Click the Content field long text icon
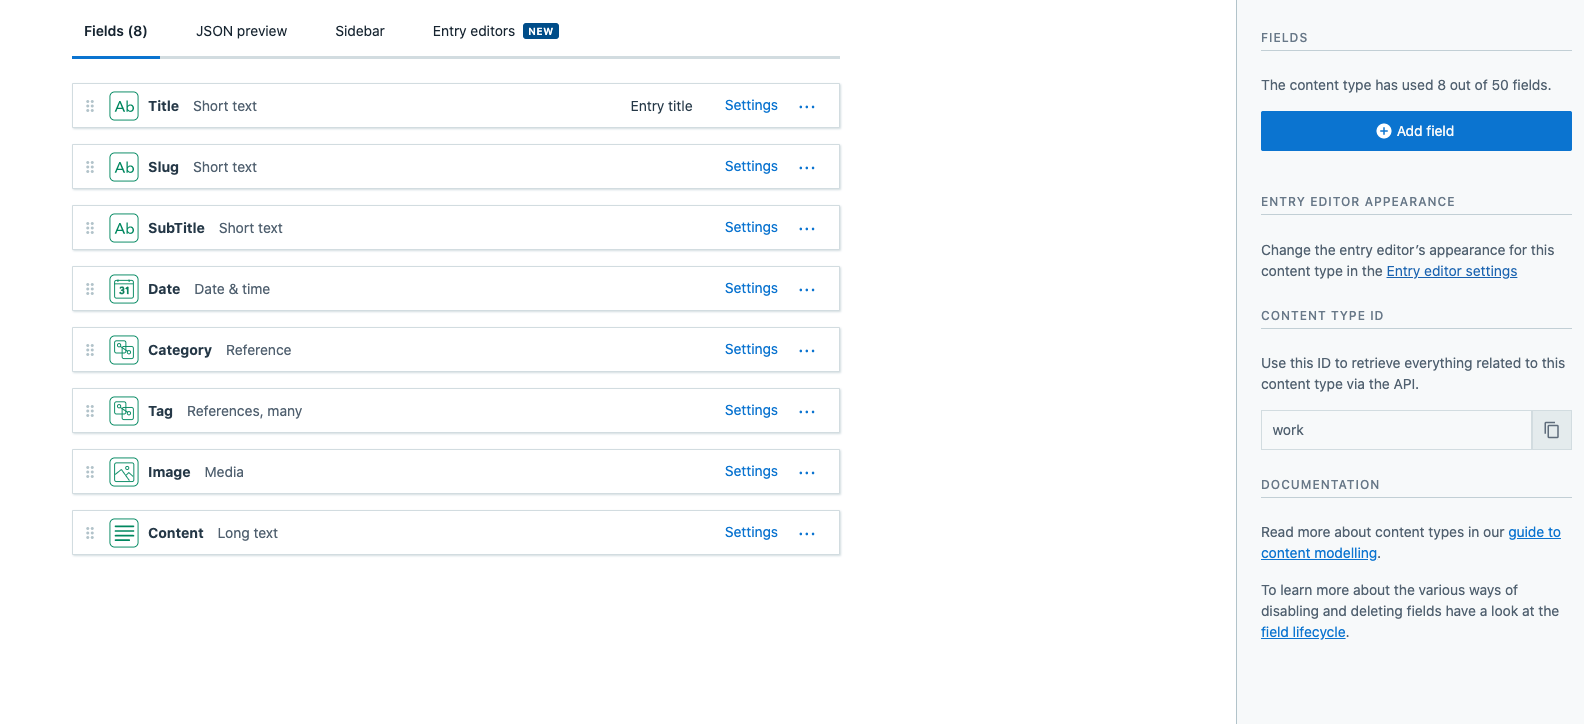Screen dimensions: 1584x724 tap(124, 533)
